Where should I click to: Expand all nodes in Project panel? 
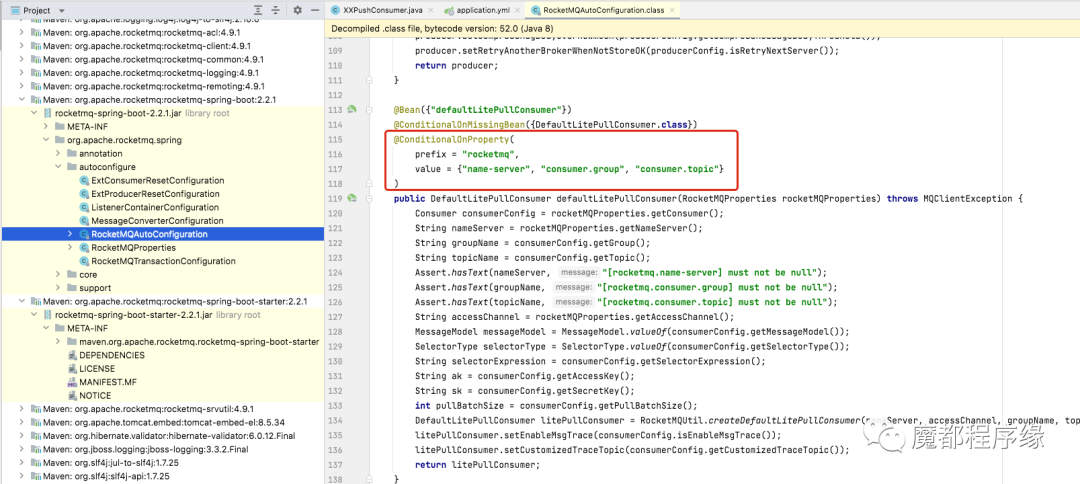tap(258, 10)
